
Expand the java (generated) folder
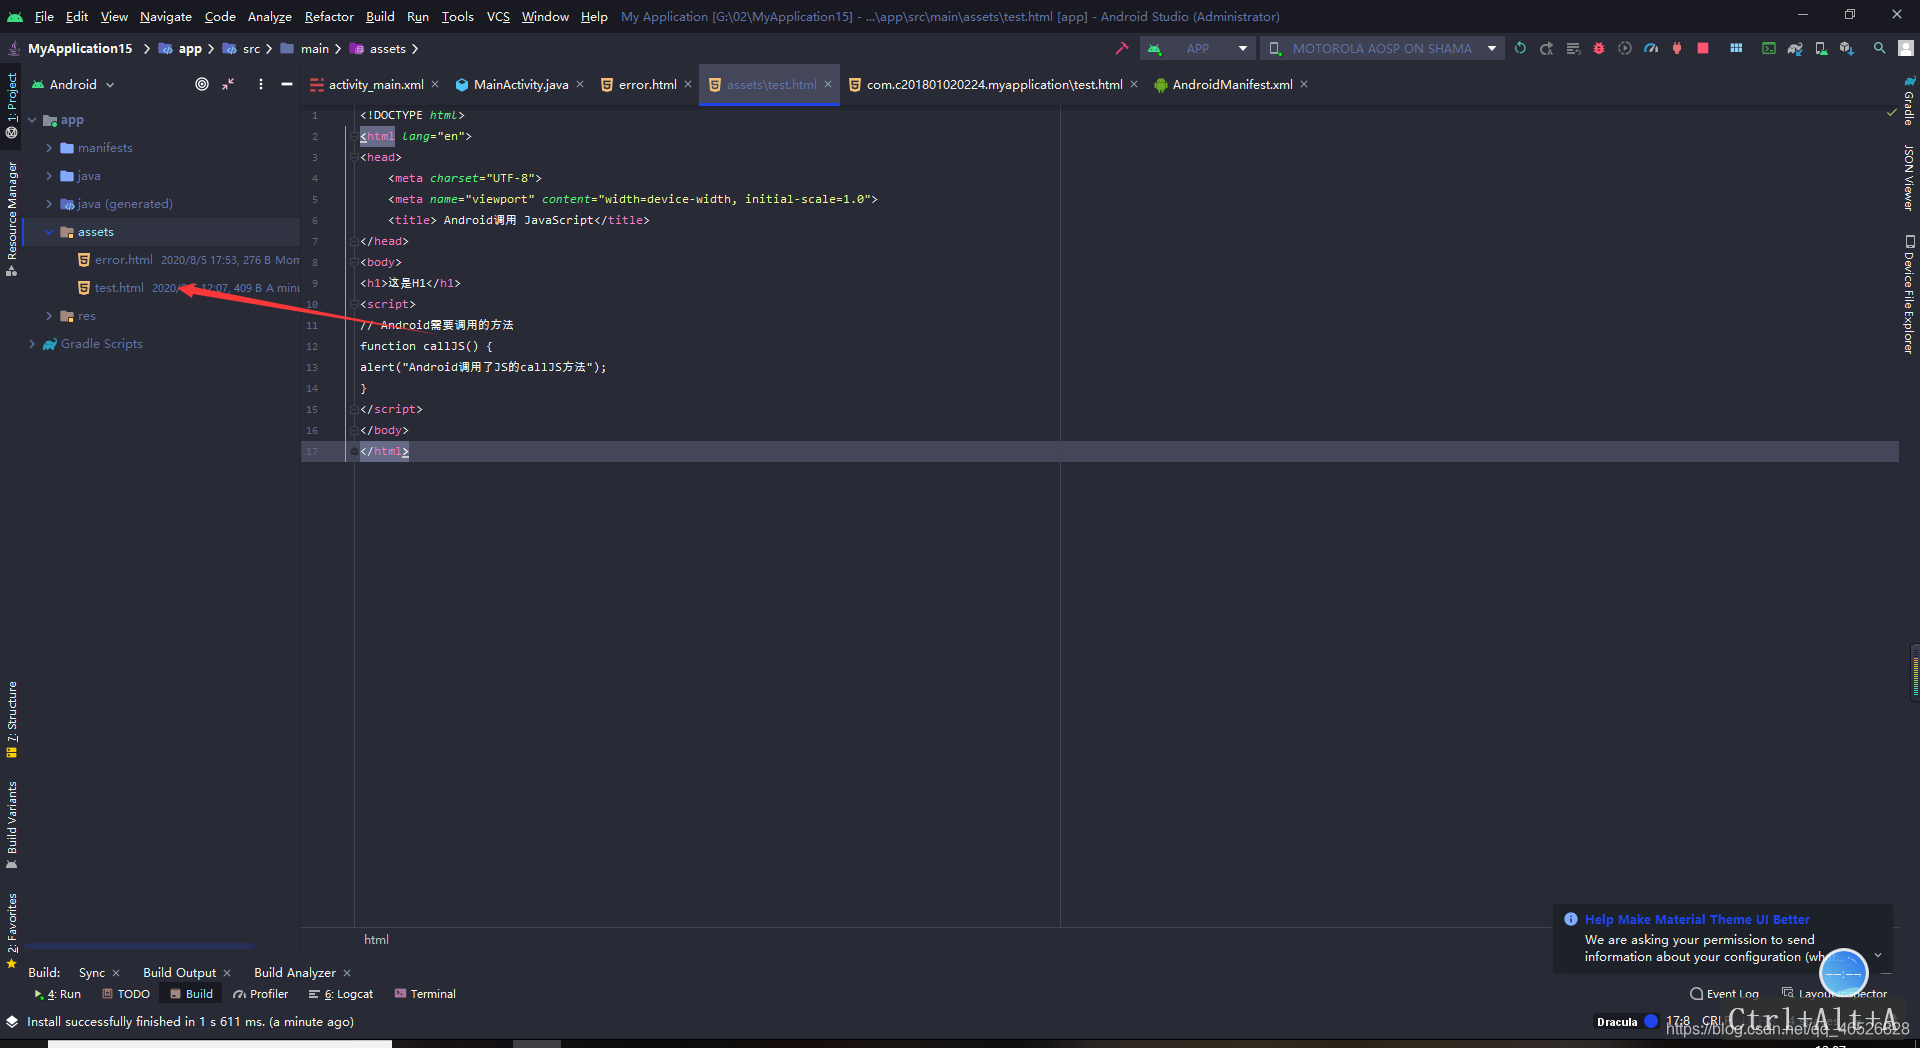click(x=49, y=204)
